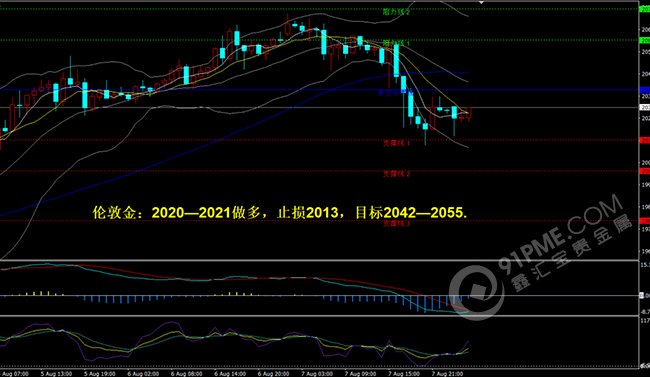
Task: Click the chart shift triangle marker at top
Action: coord(481,2)
